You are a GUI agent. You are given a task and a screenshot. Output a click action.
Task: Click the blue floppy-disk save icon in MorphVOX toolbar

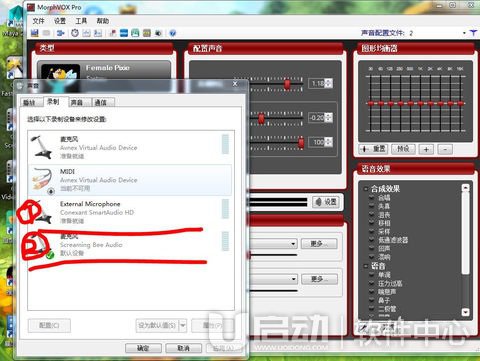35,33
